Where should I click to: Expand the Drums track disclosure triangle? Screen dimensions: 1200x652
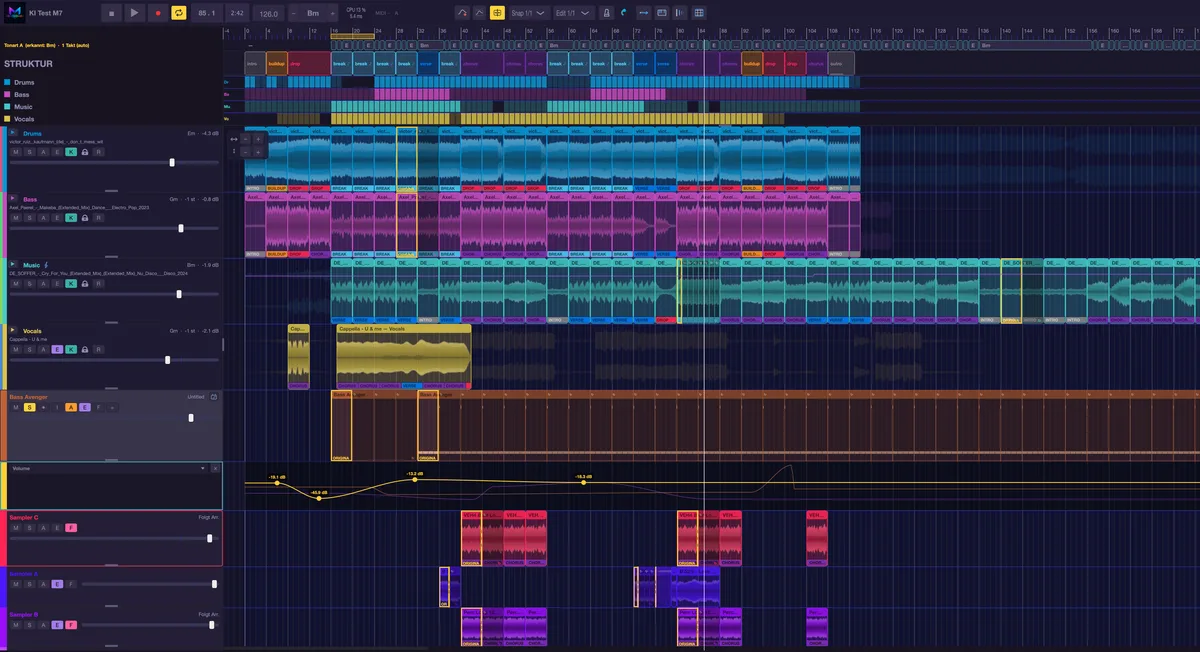[14, 133]
